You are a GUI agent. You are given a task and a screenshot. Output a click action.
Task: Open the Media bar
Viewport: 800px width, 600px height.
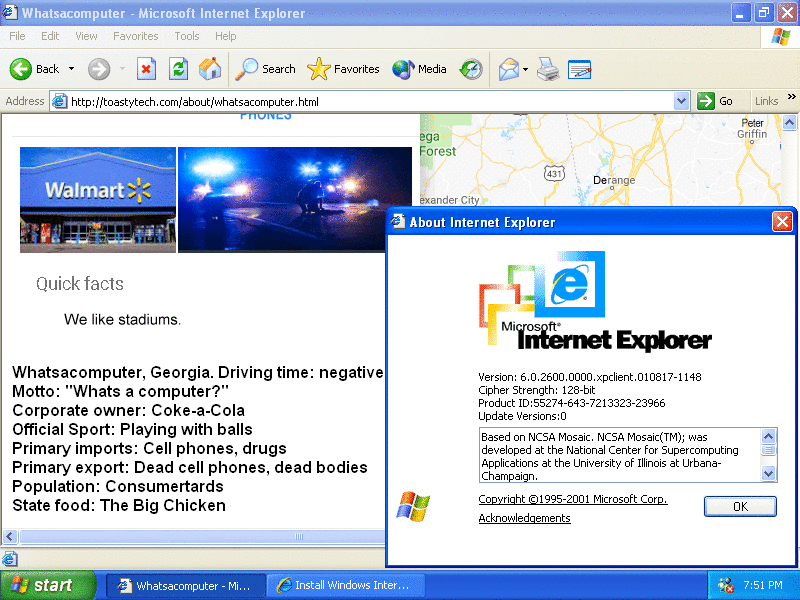[419, 69]
